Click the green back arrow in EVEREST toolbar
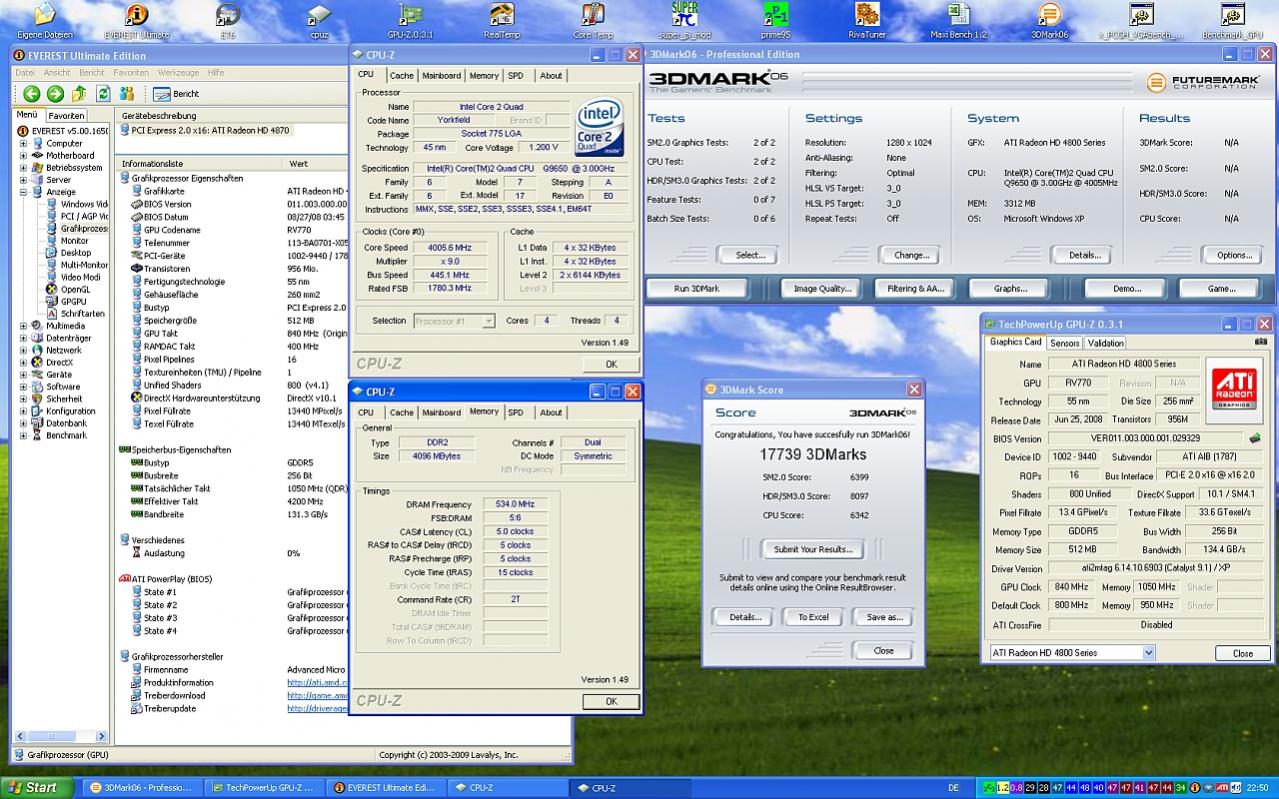Image resolution: width=1279 pixels, height=799 pixels. click(x=31, y=94)
